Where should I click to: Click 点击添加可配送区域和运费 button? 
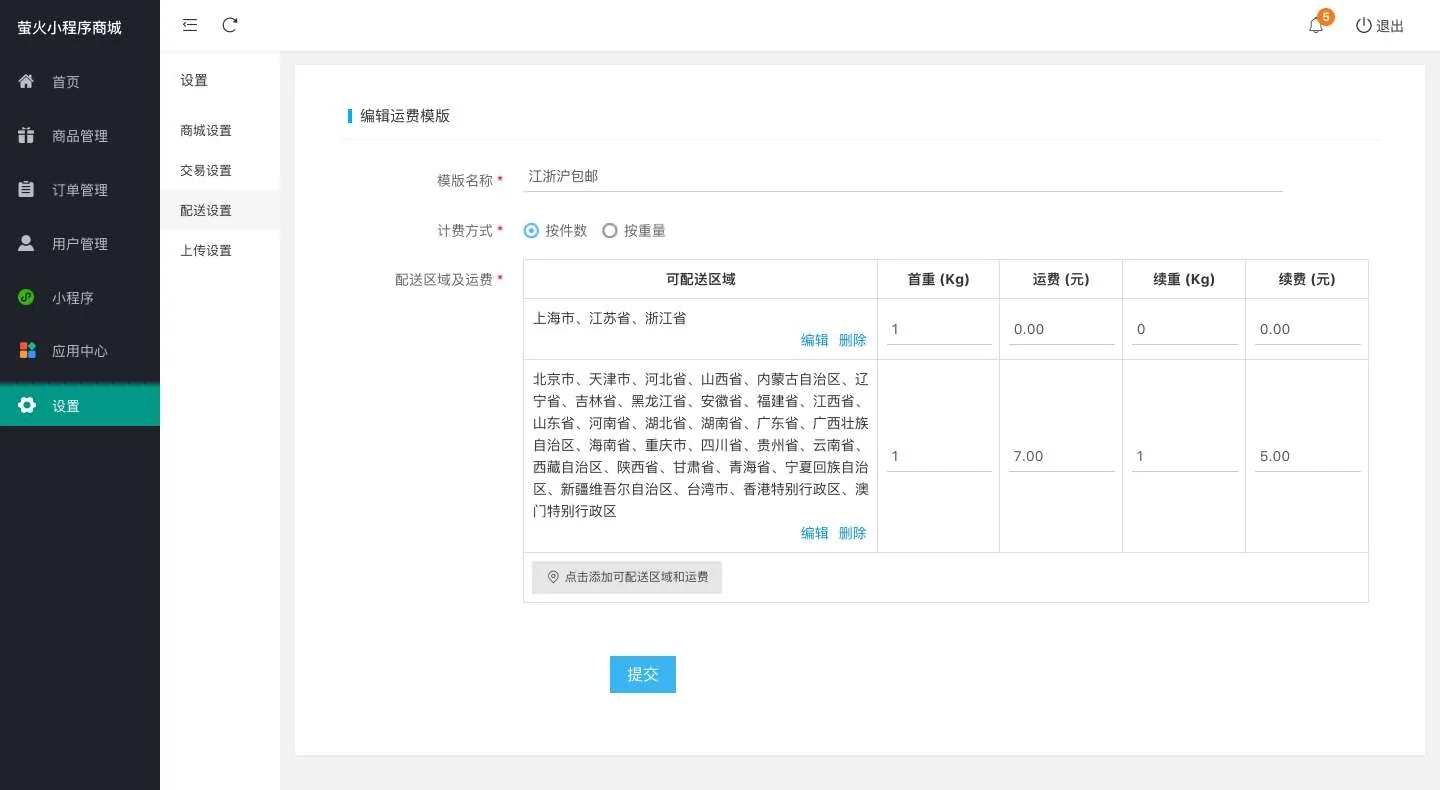[627, 577]
